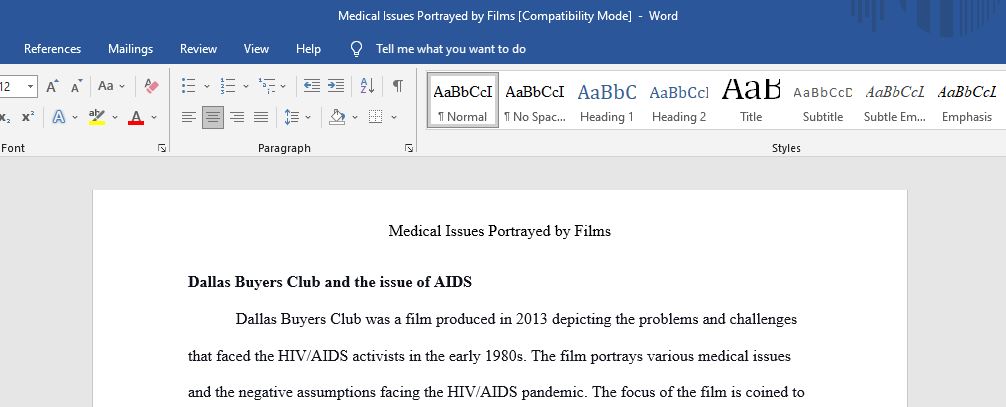
Task: Align text to the right
Action: click(237, 117)
